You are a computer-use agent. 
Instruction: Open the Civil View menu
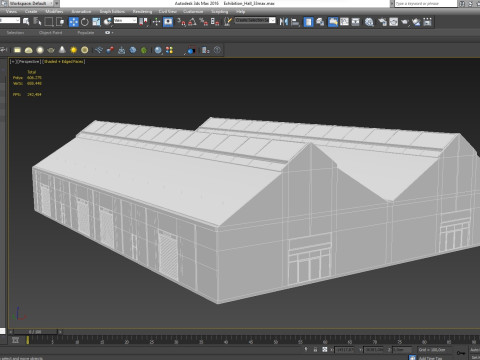point(168,12)
